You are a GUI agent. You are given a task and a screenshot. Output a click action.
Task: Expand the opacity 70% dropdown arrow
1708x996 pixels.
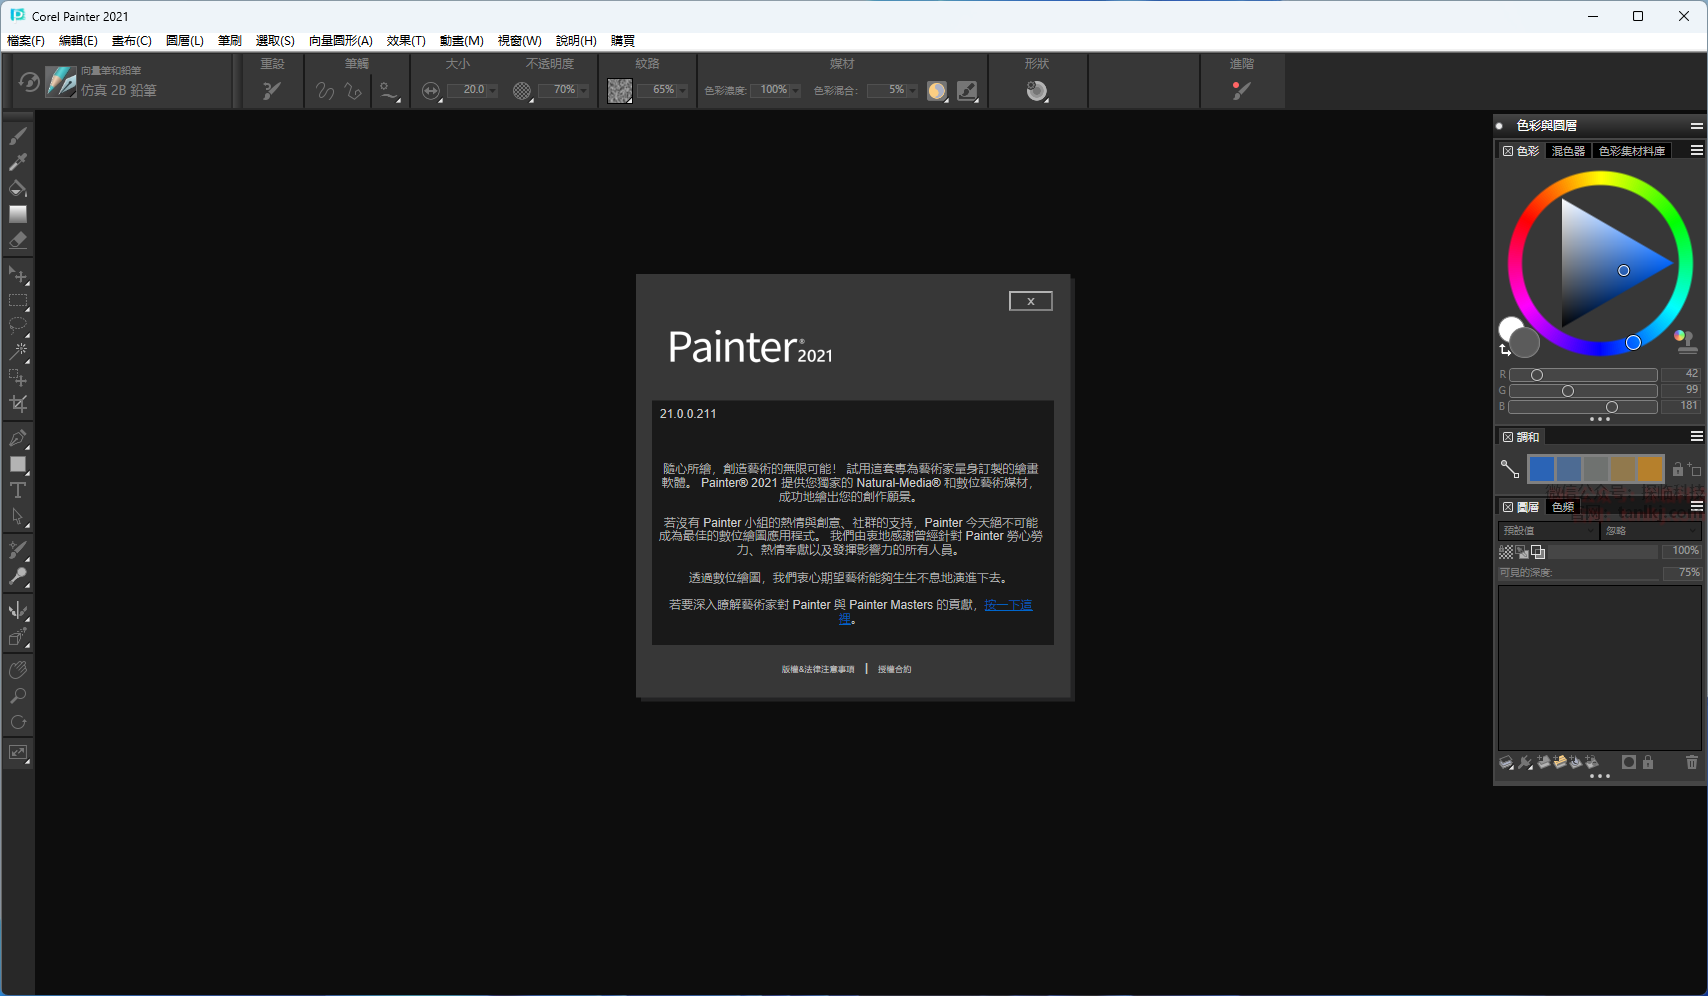(x=584, y=91)
